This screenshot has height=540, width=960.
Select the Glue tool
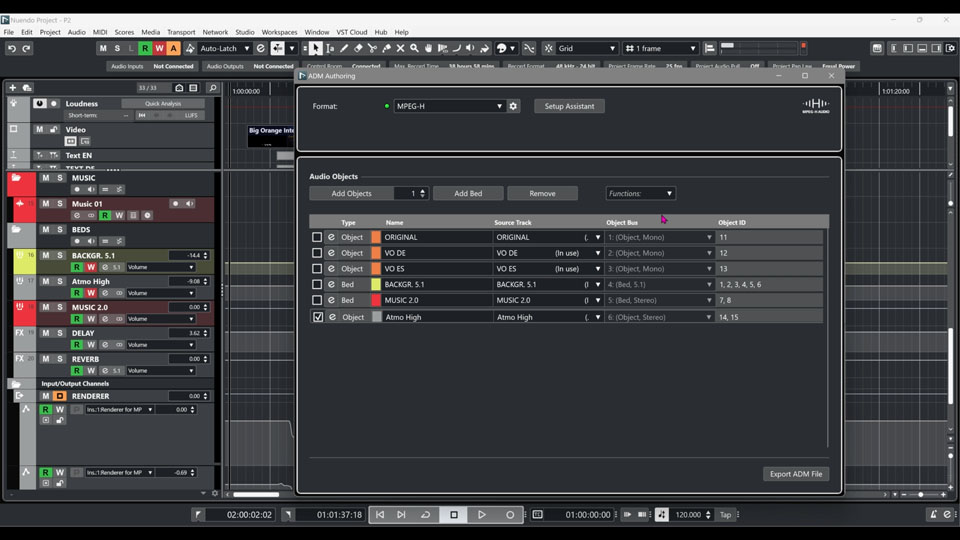point(386,48)
